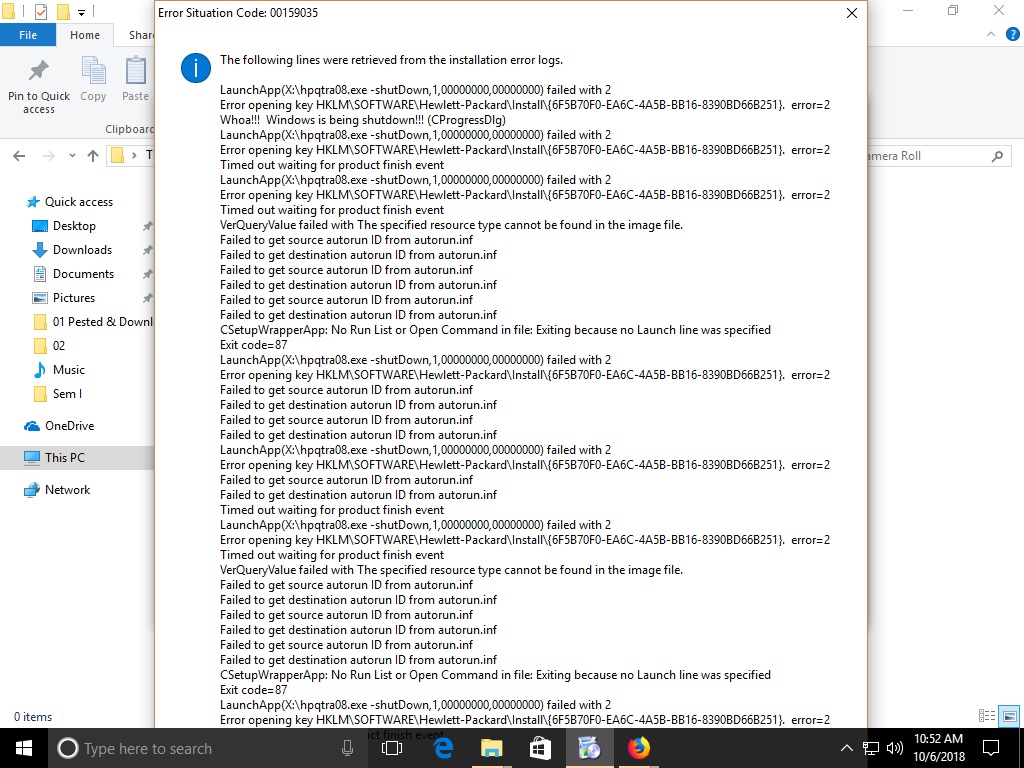Close the Error Situation Code dialog
The width and height of the screenshot is (1024, 768).
852,13
